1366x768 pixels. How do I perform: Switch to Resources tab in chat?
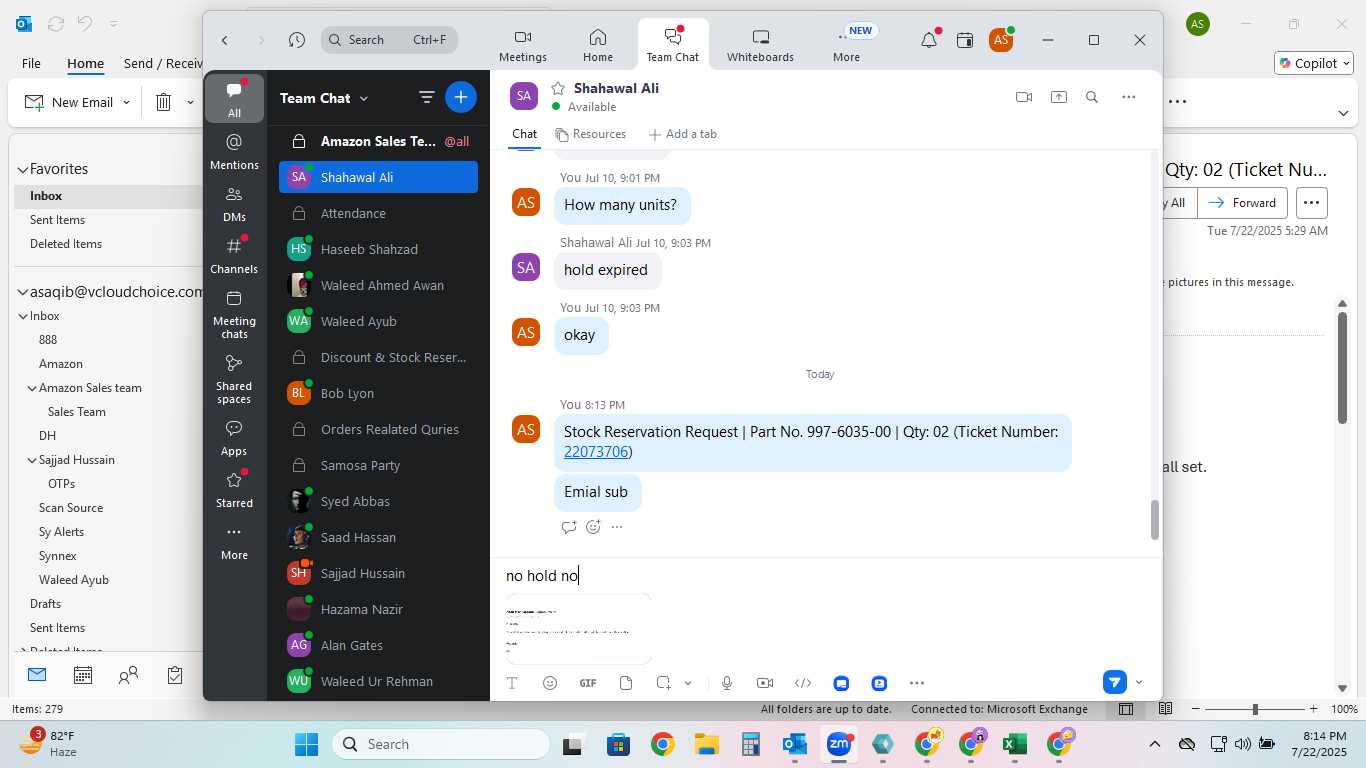[591, 134]
